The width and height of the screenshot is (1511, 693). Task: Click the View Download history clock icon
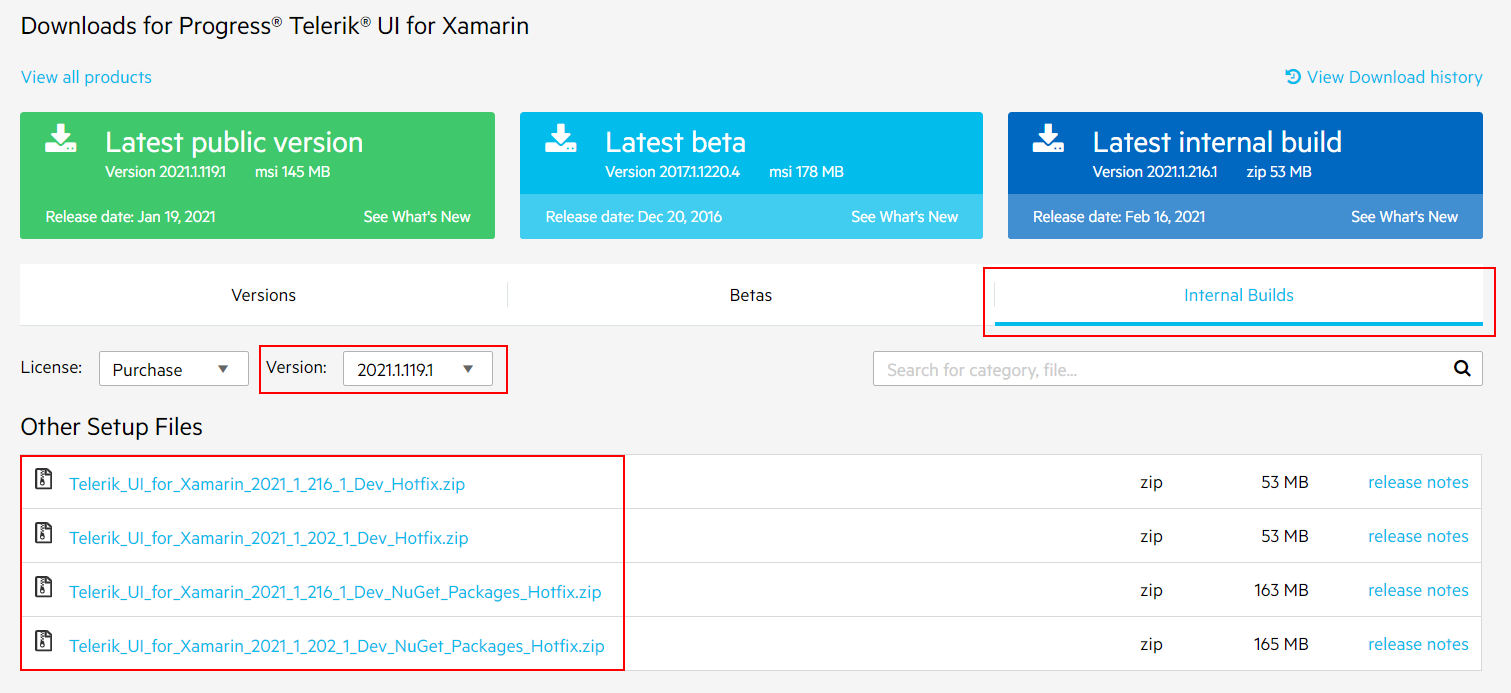1293,77
